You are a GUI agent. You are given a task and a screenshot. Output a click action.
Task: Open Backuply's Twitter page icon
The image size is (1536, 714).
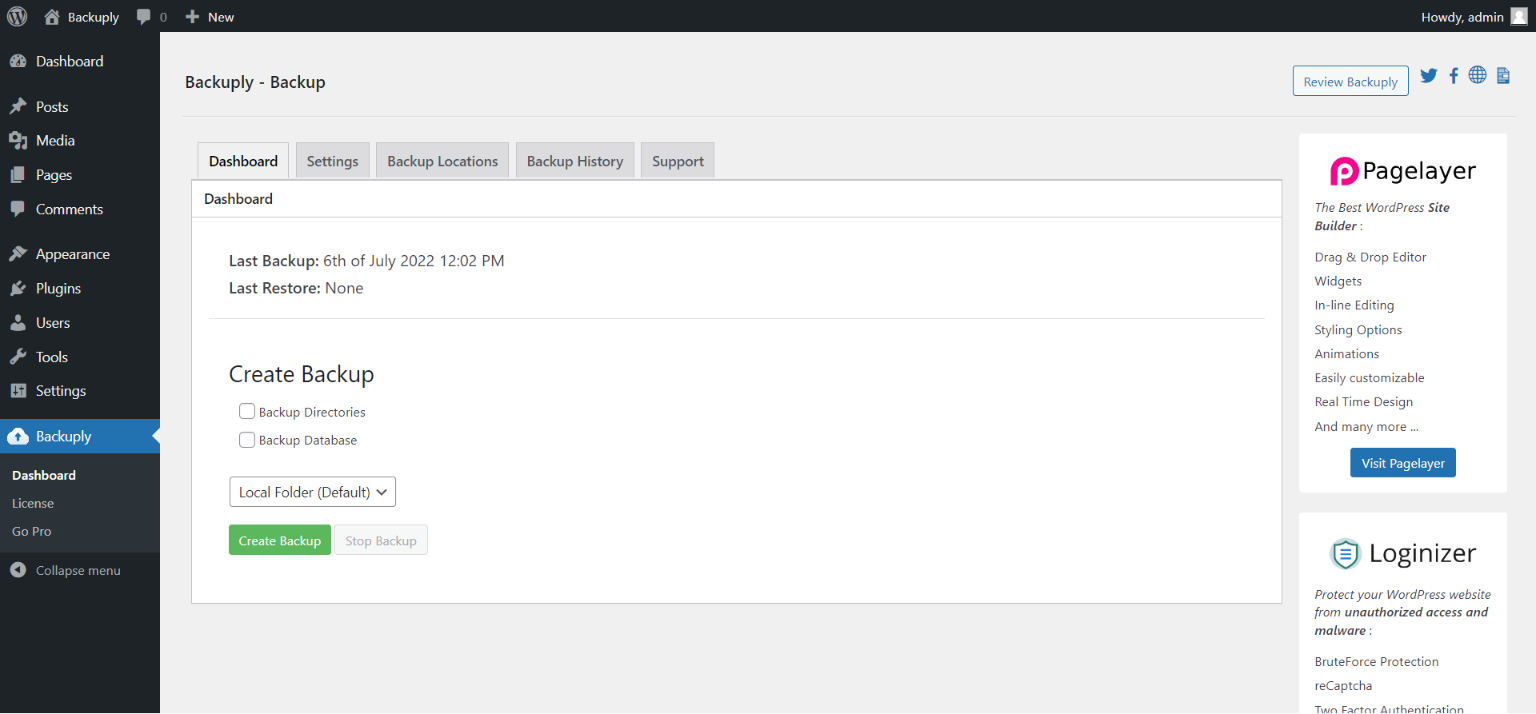tap(1428, 75)
